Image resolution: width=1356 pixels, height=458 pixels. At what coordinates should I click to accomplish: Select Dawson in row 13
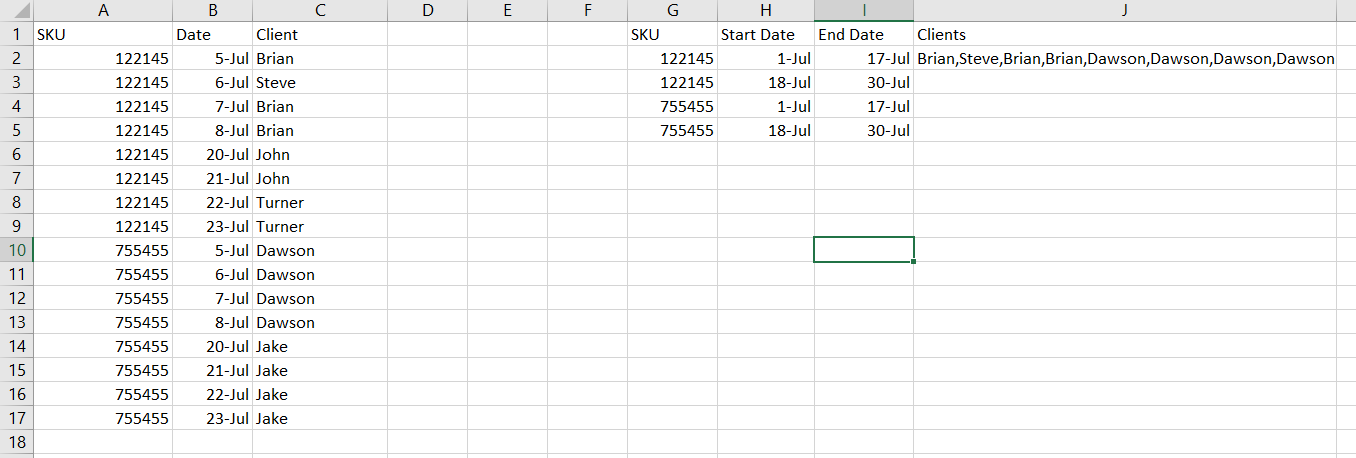tap(320, 322)
